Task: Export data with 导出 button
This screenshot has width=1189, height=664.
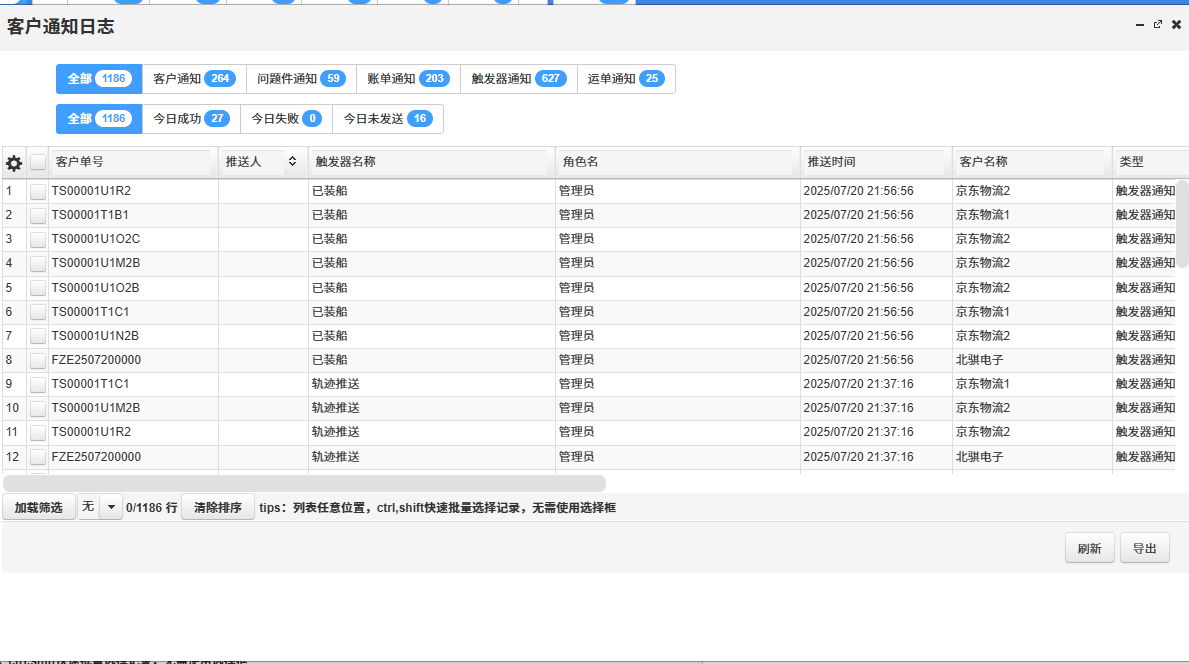Action: point(1144,548)
